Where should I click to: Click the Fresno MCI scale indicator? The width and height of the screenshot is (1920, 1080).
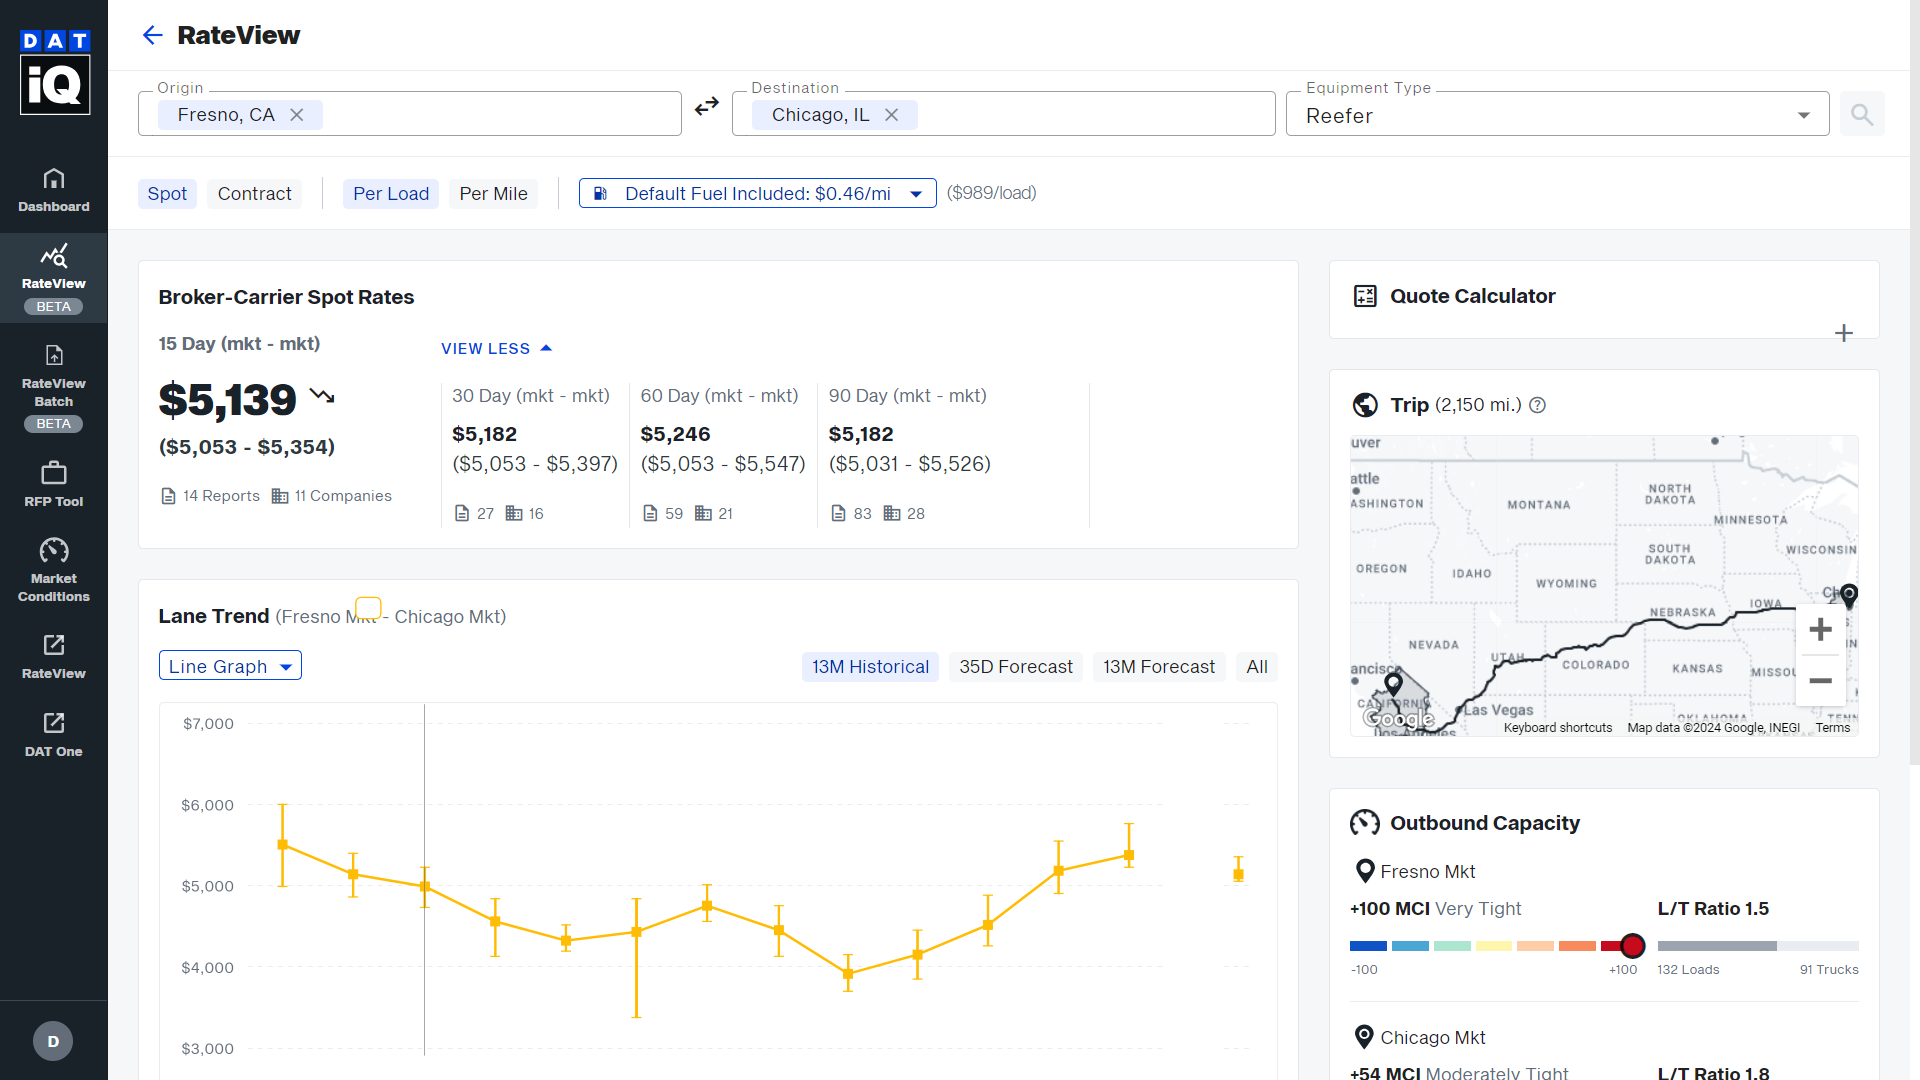[1633, 946]
